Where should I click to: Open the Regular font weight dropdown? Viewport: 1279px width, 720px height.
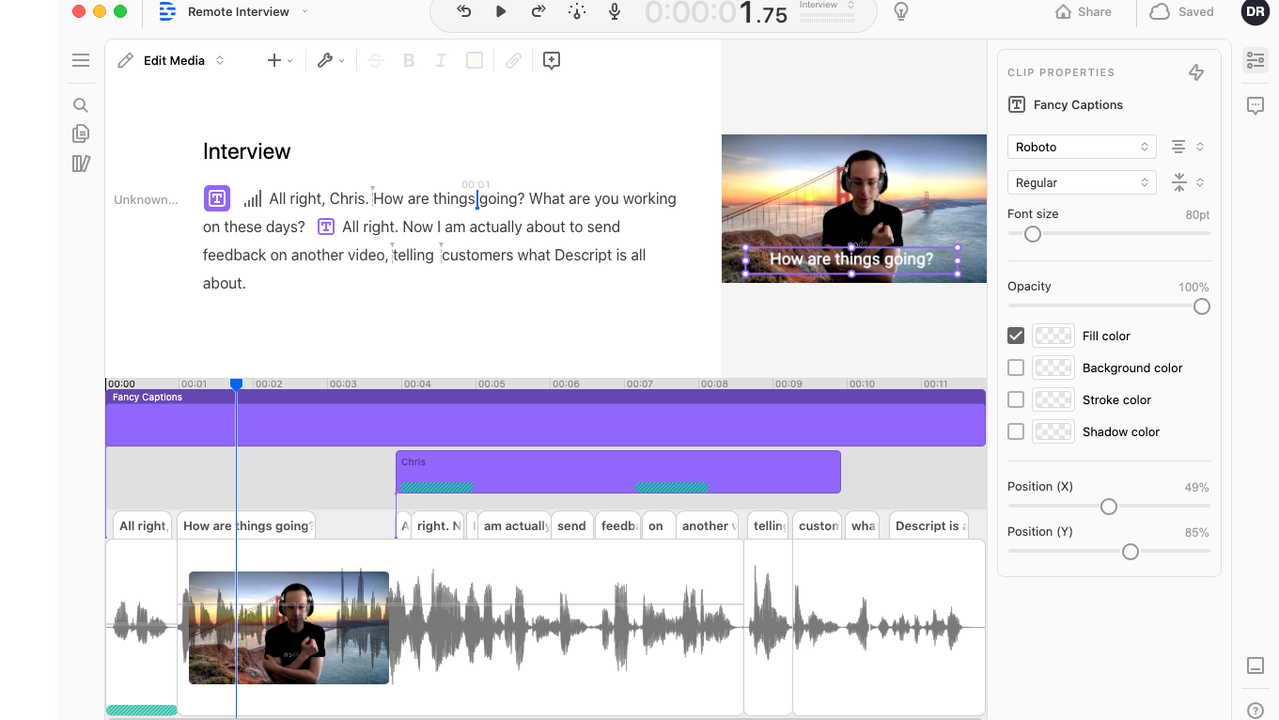pyautogui.click(x=1081, y=183)
